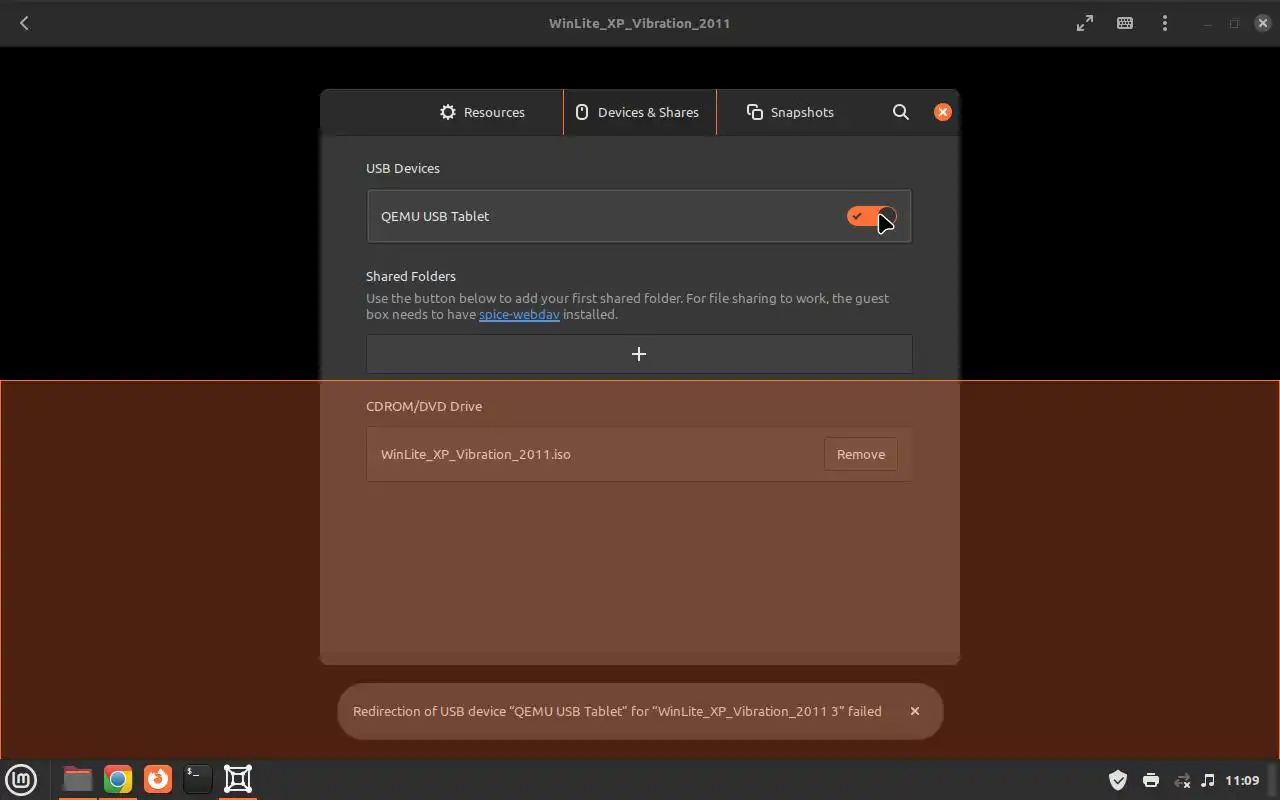Open the terminal from taskbar
Screen dimensions: 1280x800
click(x=198, y=779)
